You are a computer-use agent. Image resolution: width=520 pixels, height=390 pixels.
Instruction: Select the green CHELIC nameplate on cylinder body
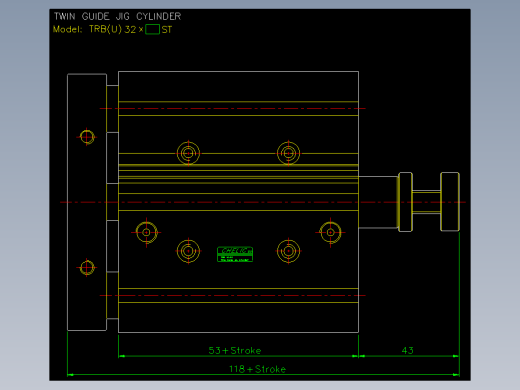click(x=235, y=254)
